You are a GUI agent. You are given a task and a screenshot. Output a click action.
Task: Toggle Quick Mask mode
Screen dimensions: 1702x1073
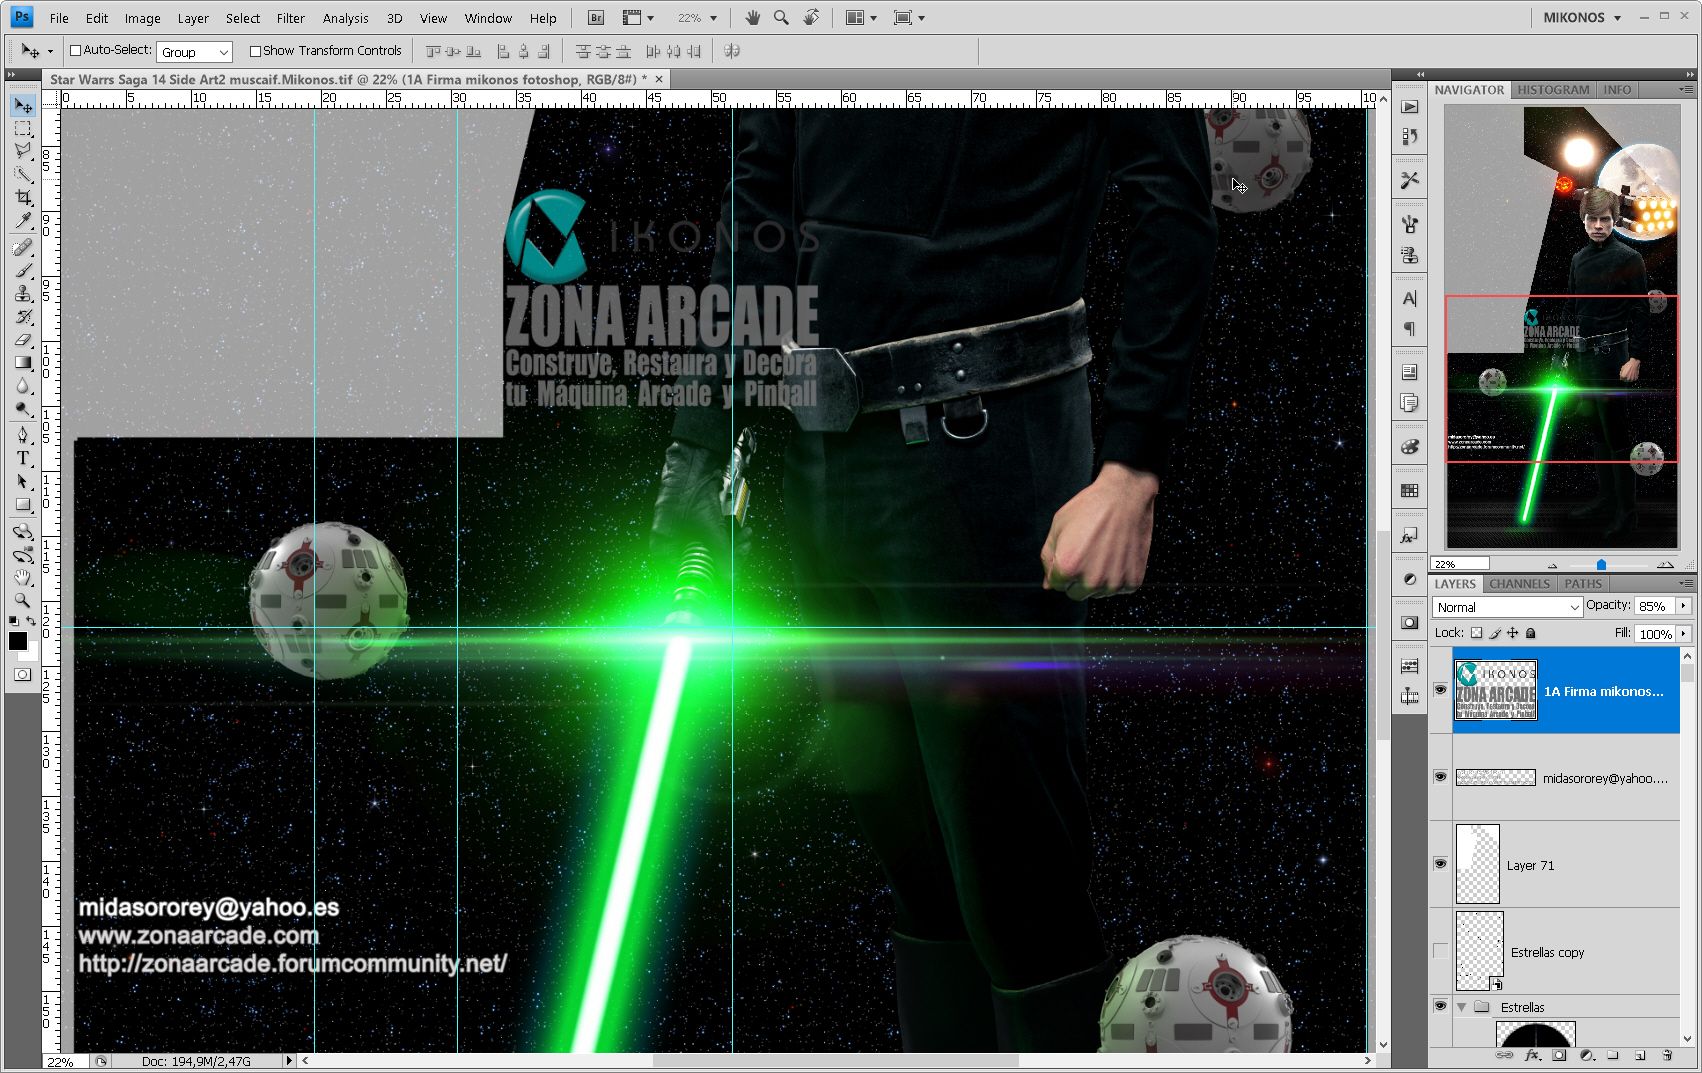tap(23, 675)
